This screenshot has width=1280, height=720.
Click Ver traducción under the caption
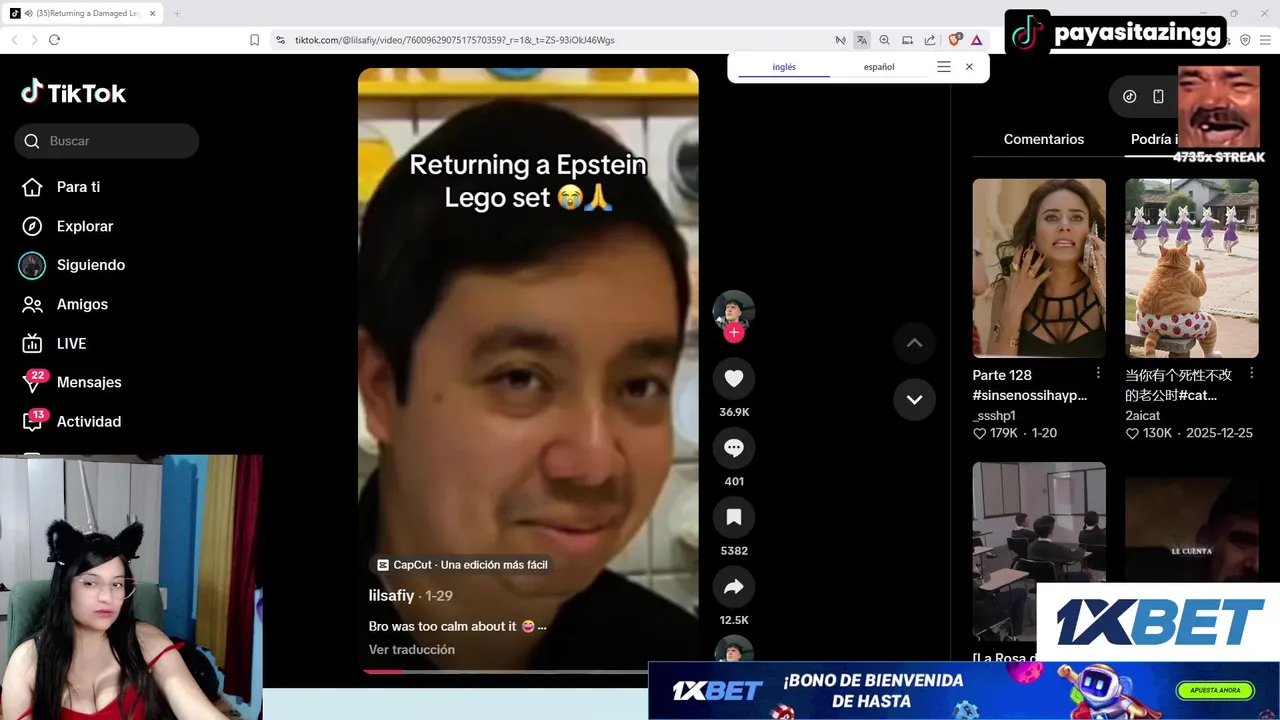pyautogui.click(x=411, y=649)
